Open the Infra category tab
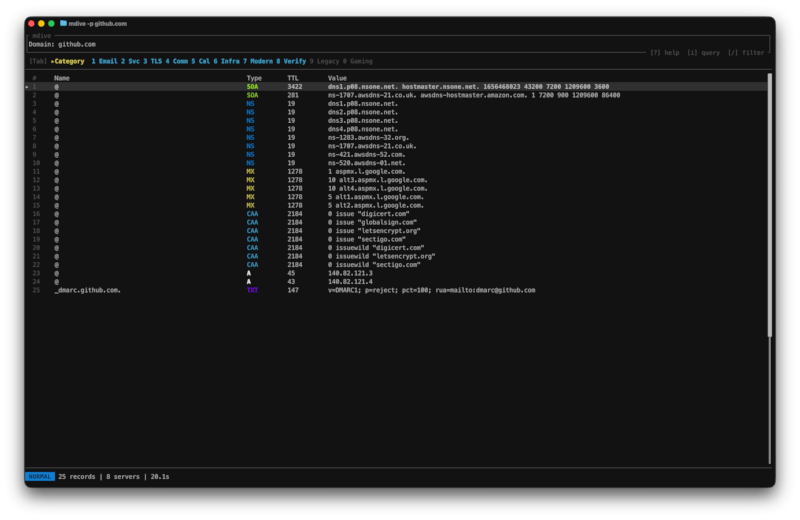 pyautogui.click(x=227, y=61)
